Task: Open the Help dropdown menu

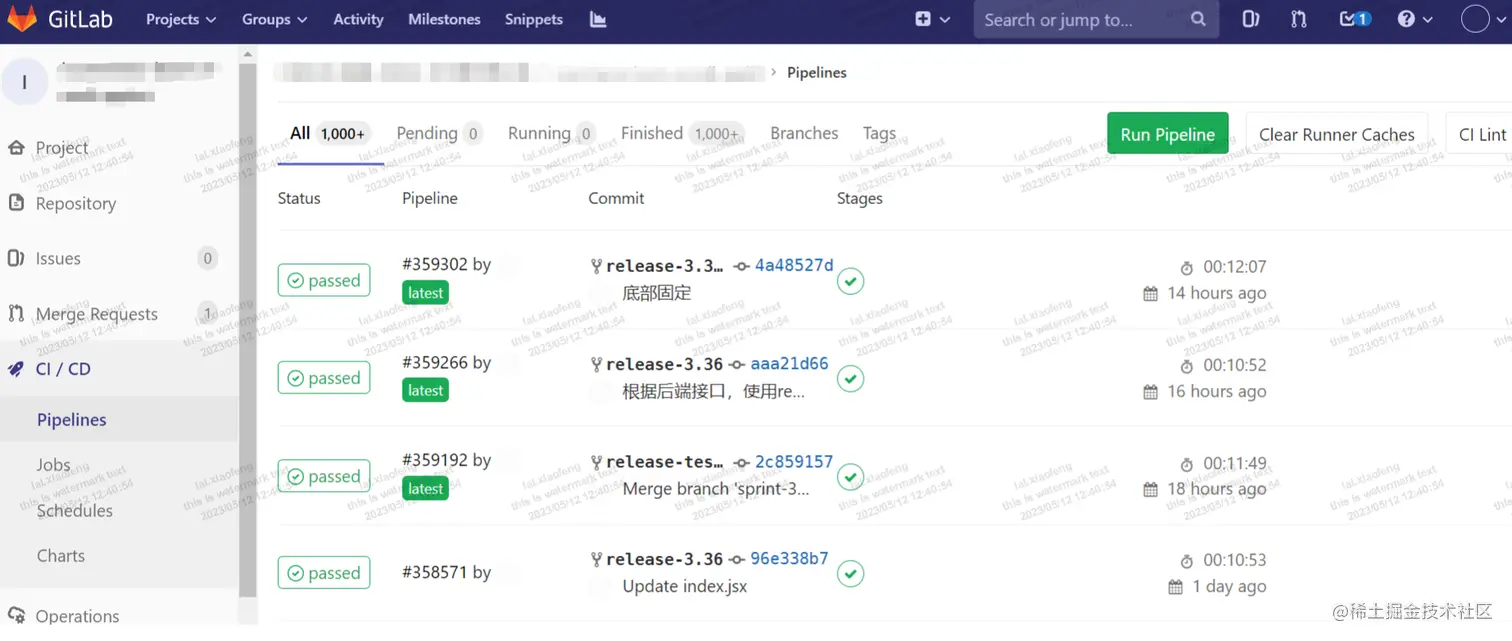Action: click(1415, 19)
